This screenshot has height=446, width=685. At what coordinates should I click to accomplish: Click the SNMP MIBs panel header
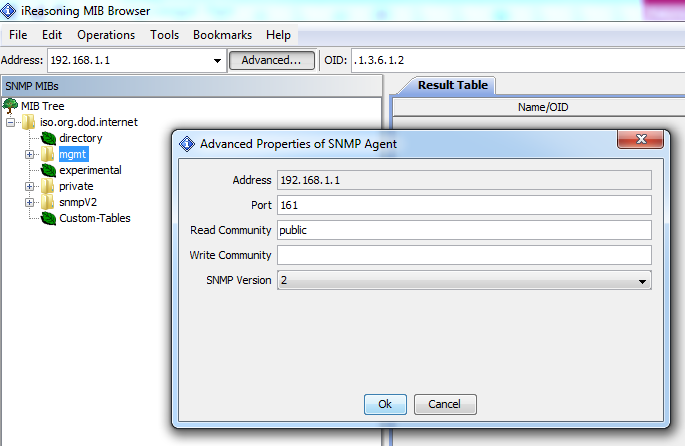(192, 86)
